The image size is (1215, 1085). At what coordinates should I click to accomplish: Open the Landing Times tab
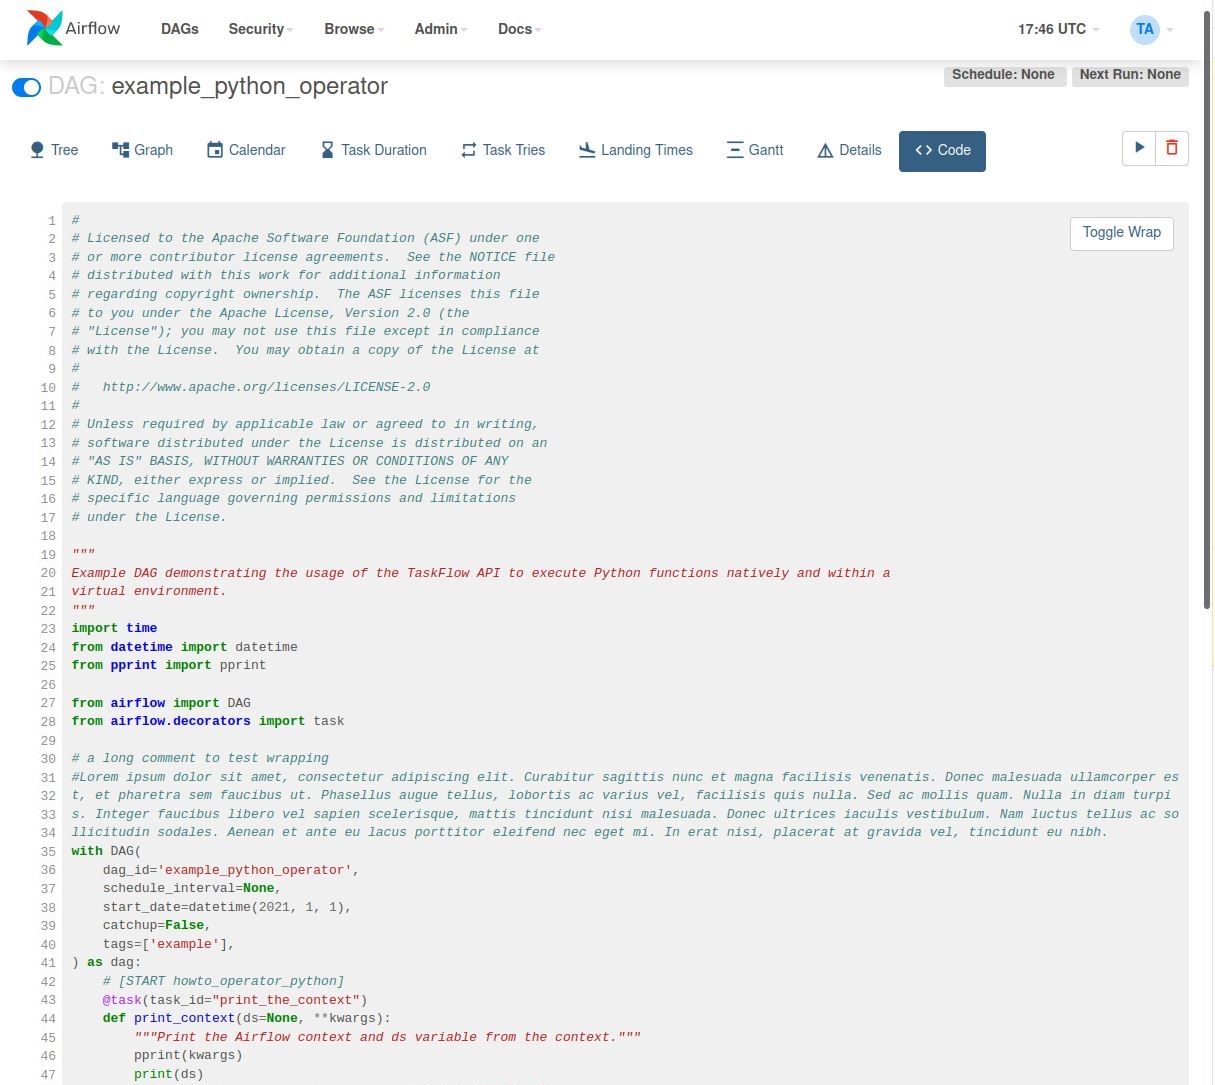636,150
